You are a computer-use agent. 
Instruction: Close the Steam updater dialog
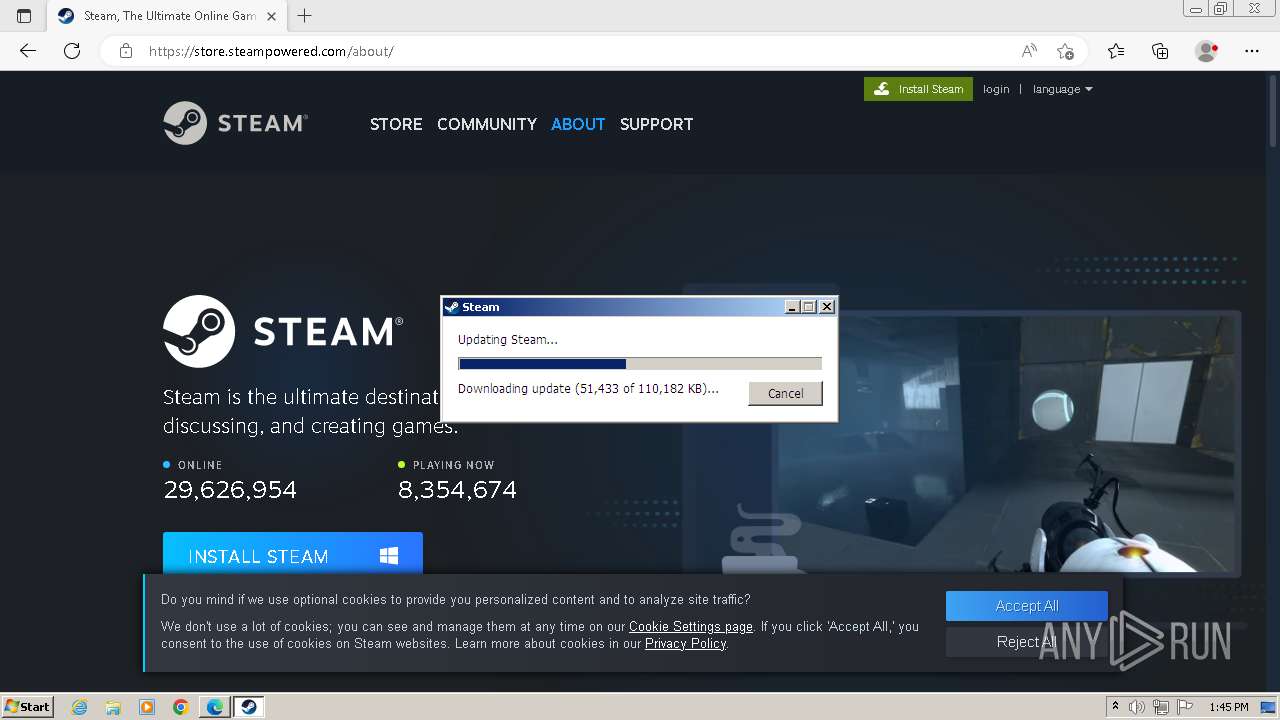point(827,307)
